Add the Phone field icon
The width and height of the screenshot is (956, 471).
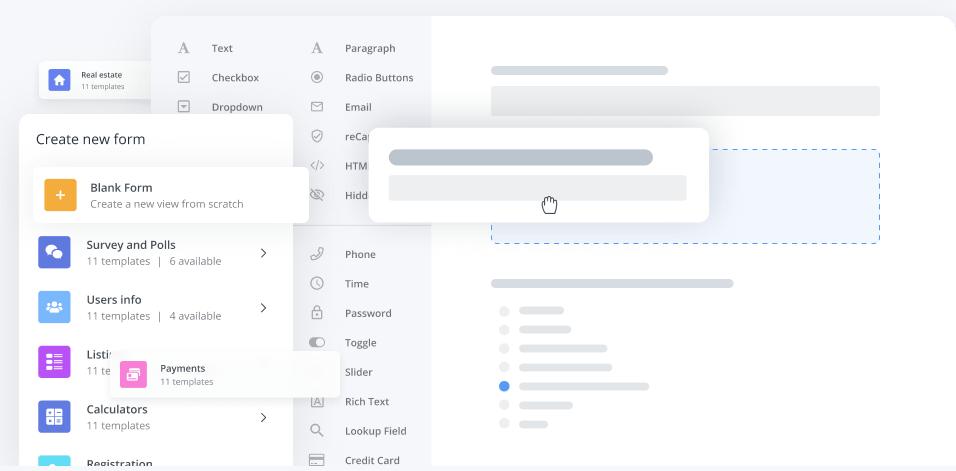tap(317, 254)
